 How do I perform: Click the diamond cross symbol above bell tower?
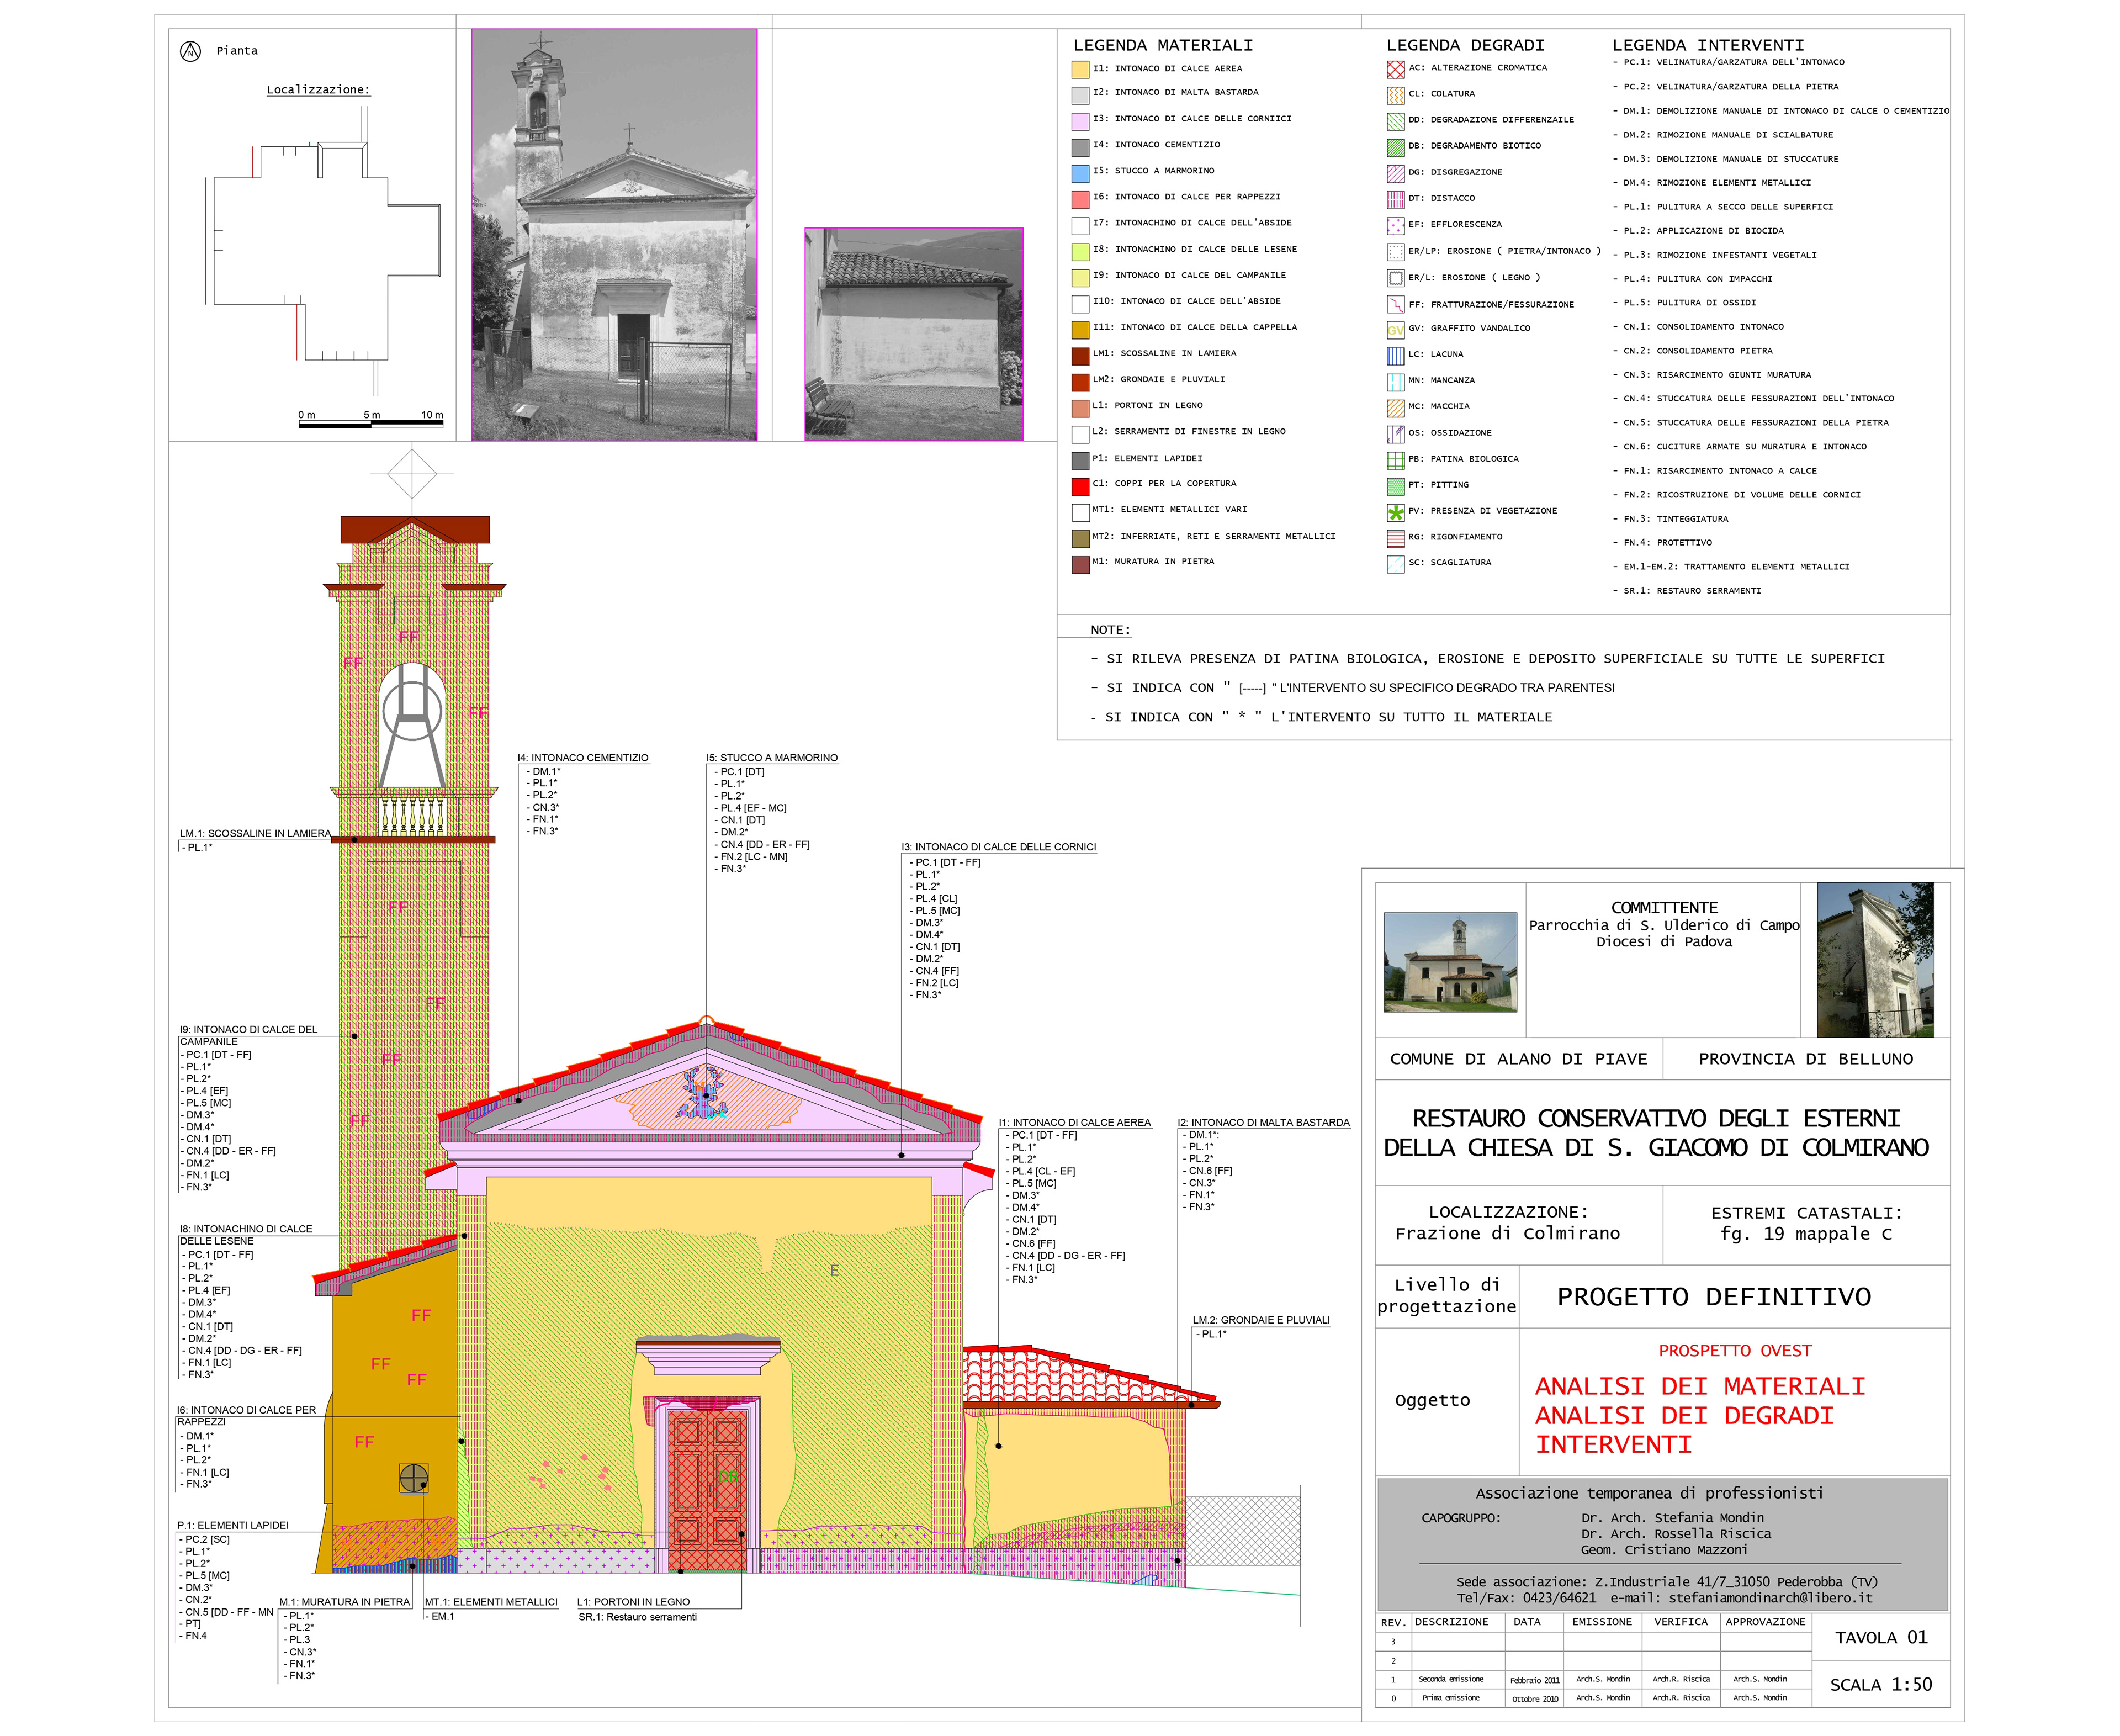coord(411,473)
